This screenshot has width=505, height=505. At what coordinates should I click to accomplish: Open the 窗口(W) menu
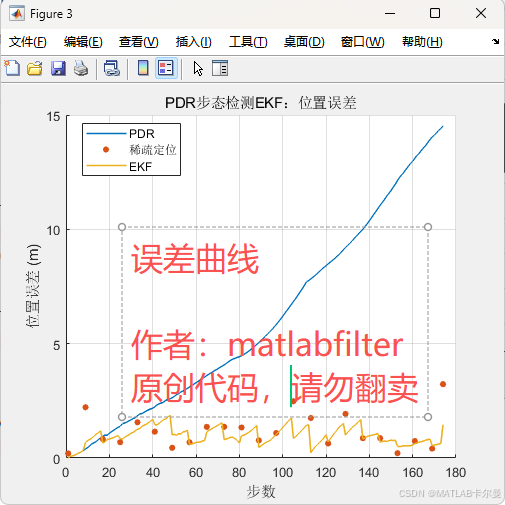363,42
